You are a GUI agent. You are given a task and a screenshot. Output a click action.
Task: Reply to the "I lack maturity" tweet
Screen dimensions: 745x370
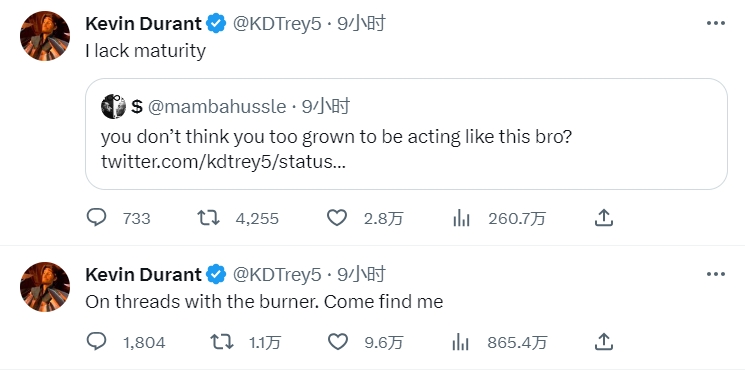click(97, 218)
